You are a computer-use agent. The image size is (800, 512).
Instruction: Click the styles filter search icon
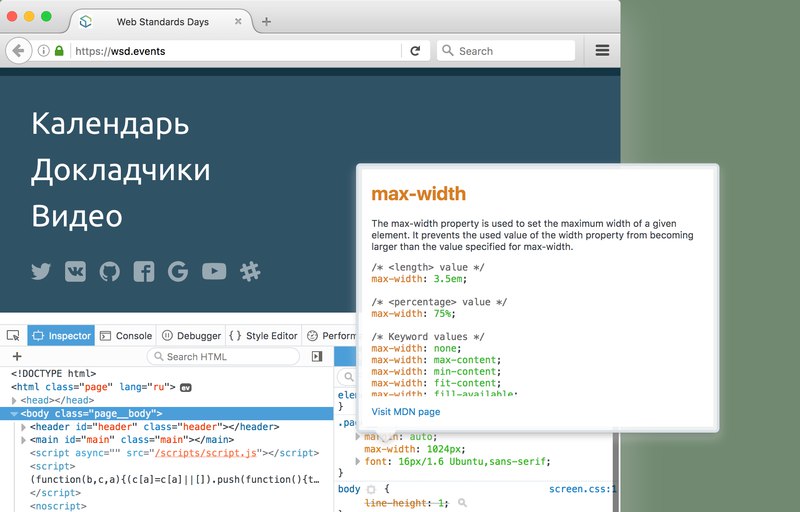click(x=348, y=377)
